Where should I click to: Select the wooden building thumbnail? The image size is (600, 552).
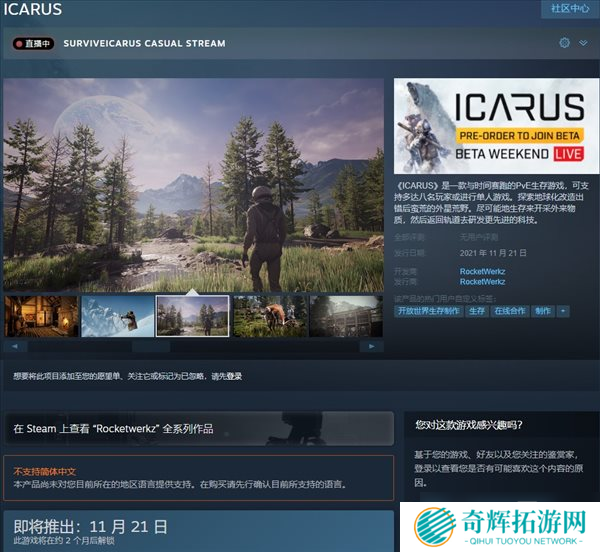click(345, 316)
